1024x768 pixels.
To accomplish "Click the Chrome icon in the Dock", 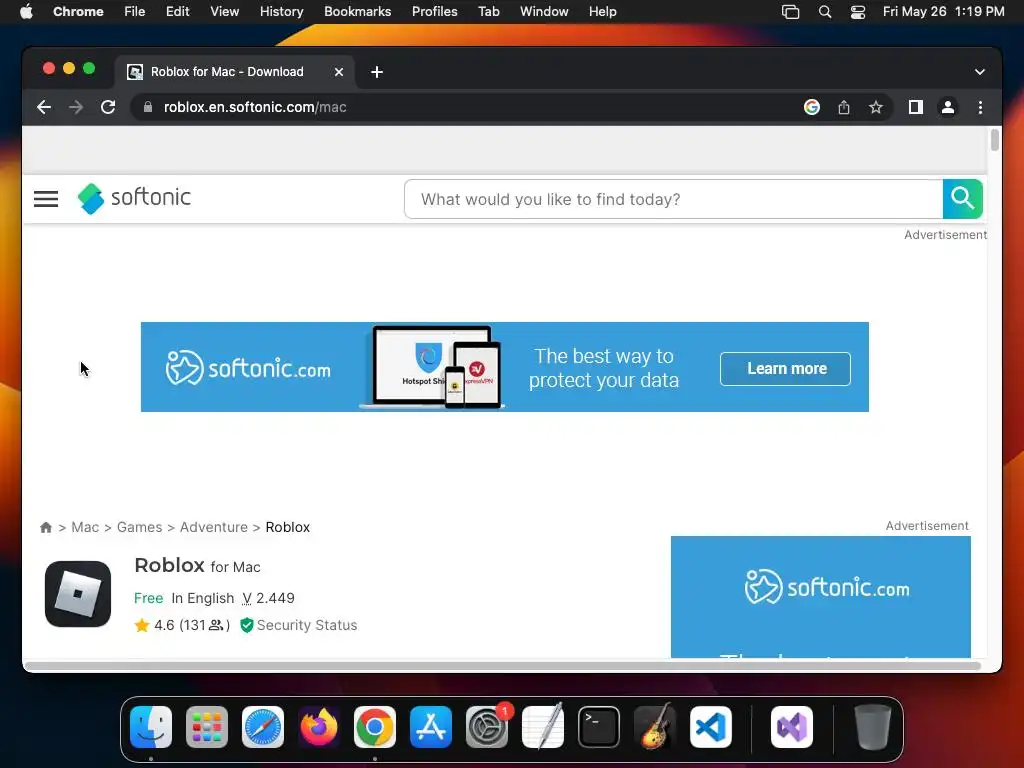I will [x=375, y=727].
